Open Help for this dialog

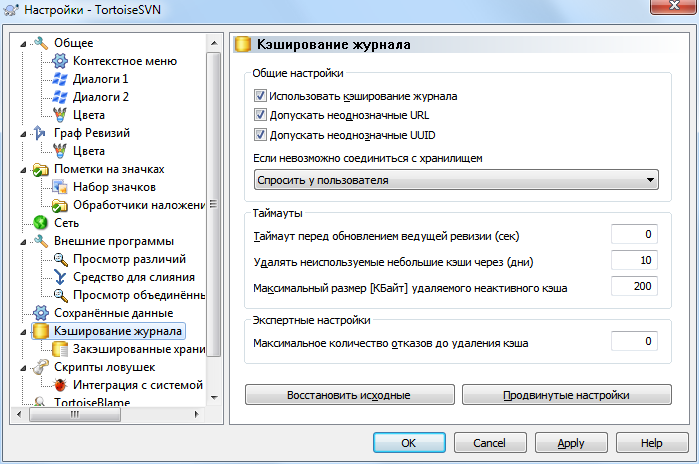pyautogui.click(x=652, y=443)
